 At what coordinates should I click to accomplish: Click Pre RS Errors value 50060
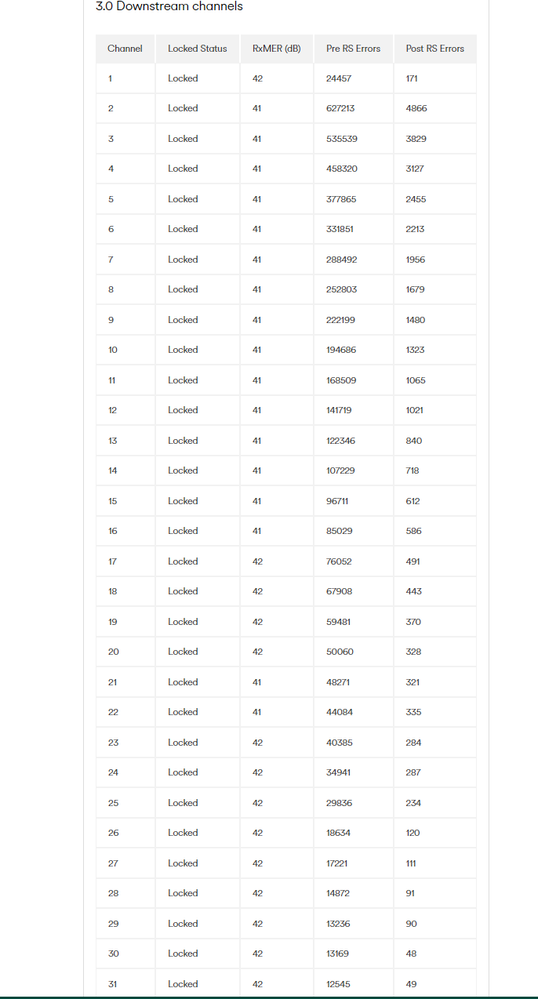pyautogui.click(x=340, y=652)
